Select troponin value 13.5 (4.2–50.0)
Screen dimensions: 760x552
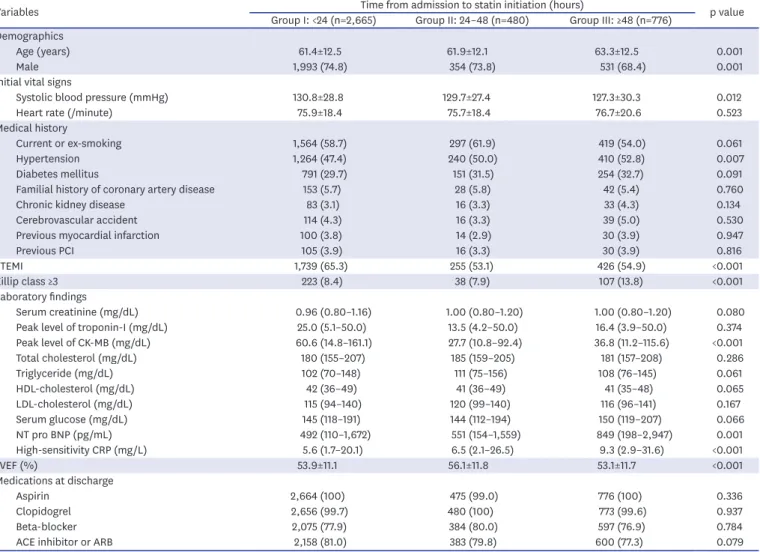pyautogui.click(x=483, y=328)
